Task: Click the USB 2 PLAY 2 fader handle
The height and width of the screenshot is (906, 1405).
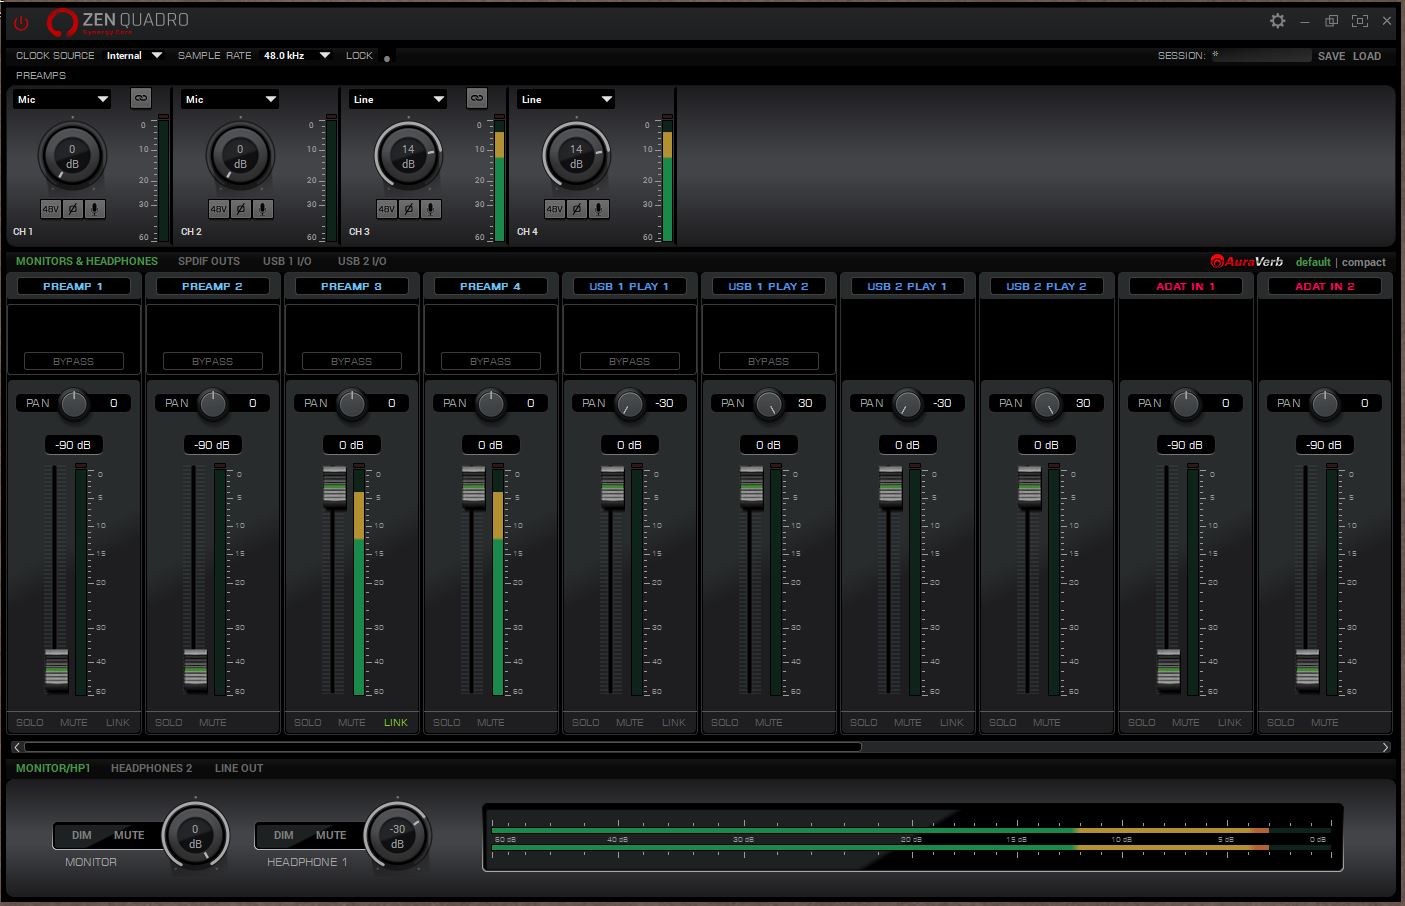Action: [1030, 486]
